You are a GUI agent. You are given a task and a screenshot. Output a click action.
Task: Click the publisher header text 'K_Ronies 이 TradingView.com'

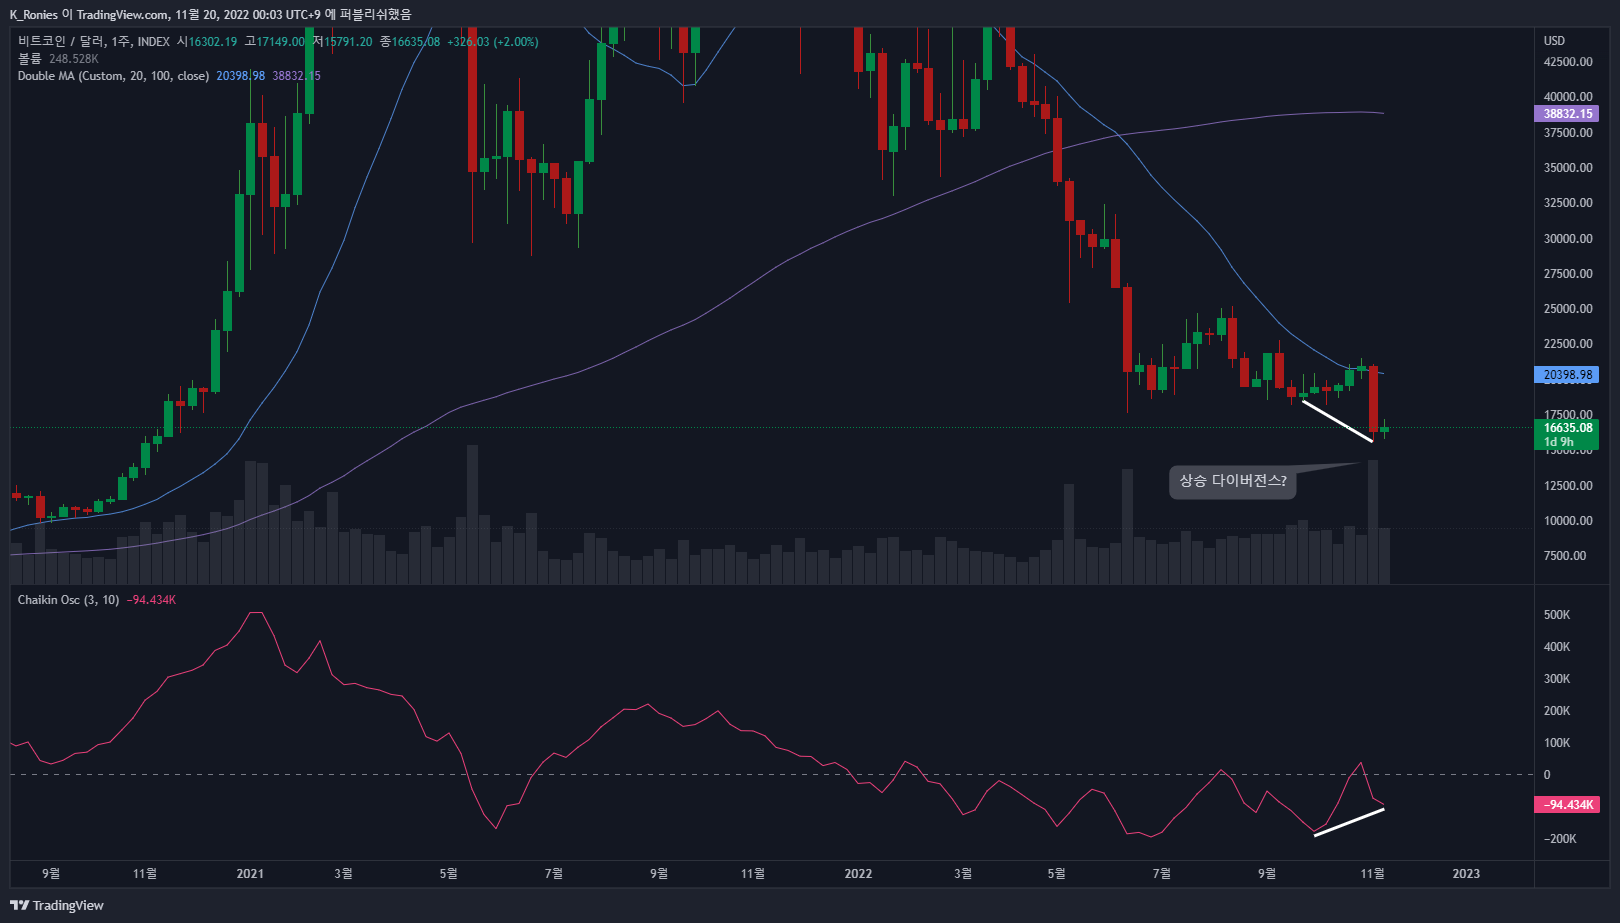coord(89,14)
